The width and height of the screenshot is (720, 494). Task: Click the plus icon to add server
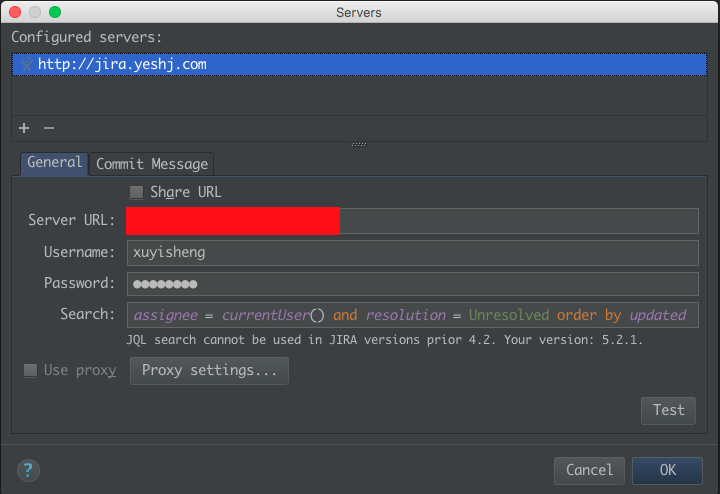(24, 128)
